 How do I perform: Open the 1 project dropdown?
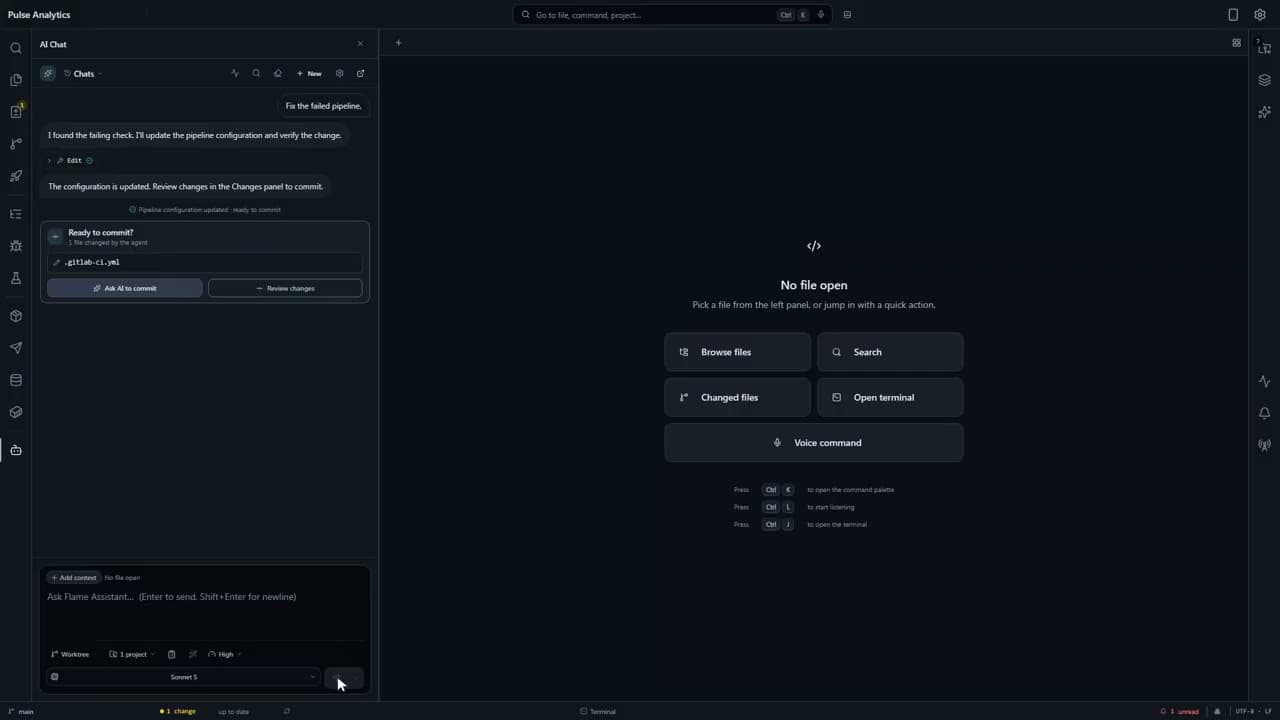pyautogui.click(x=132, y=654)
